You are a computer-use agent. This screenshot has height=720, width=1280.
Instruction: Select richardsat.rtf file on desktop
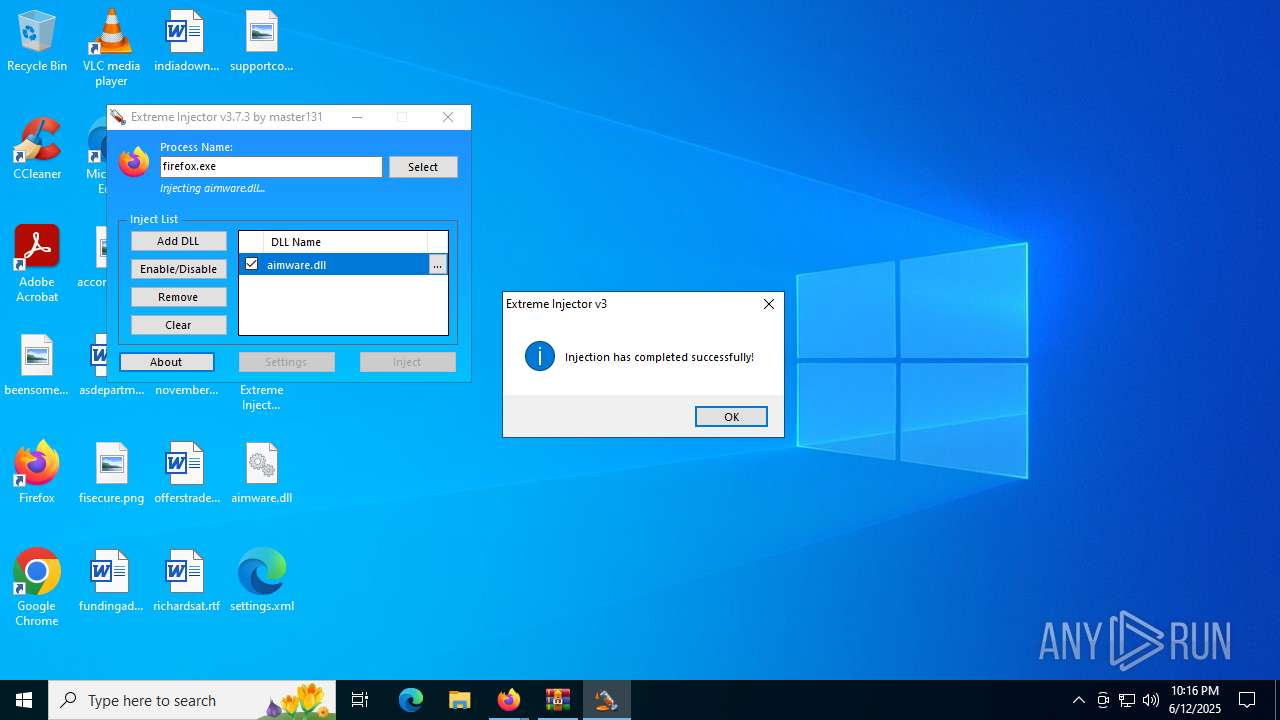click(x=186, y=582)
